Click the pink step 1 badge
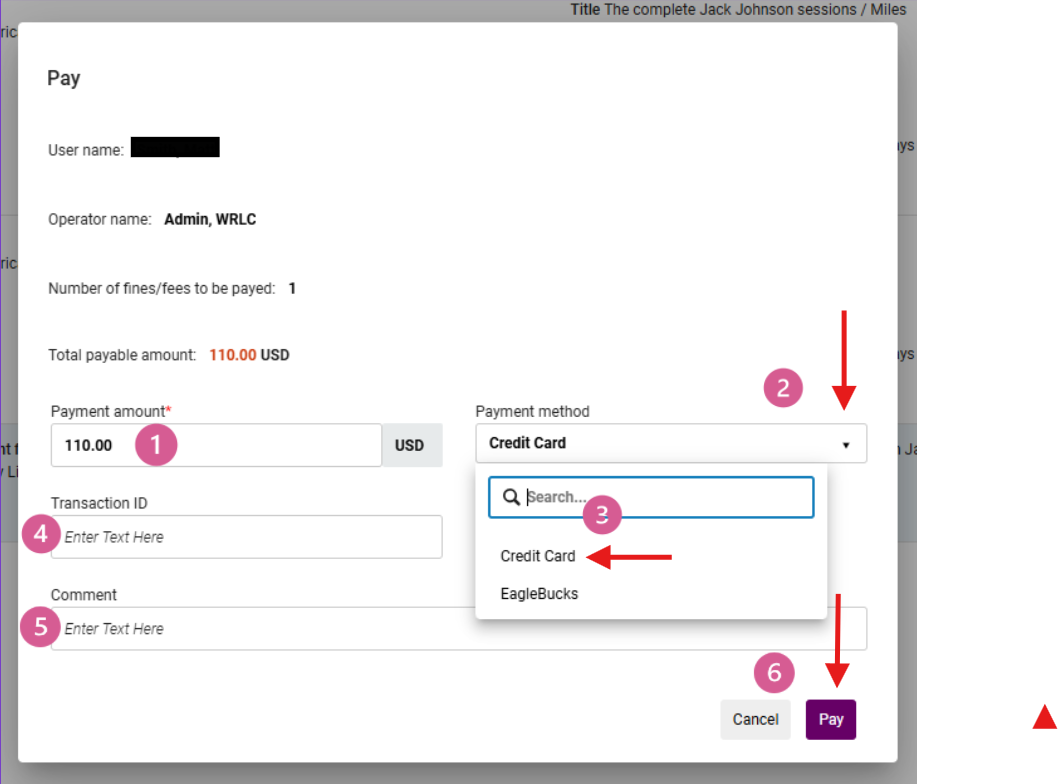Viewport: 1058px width, 784px height. point(157,445)
